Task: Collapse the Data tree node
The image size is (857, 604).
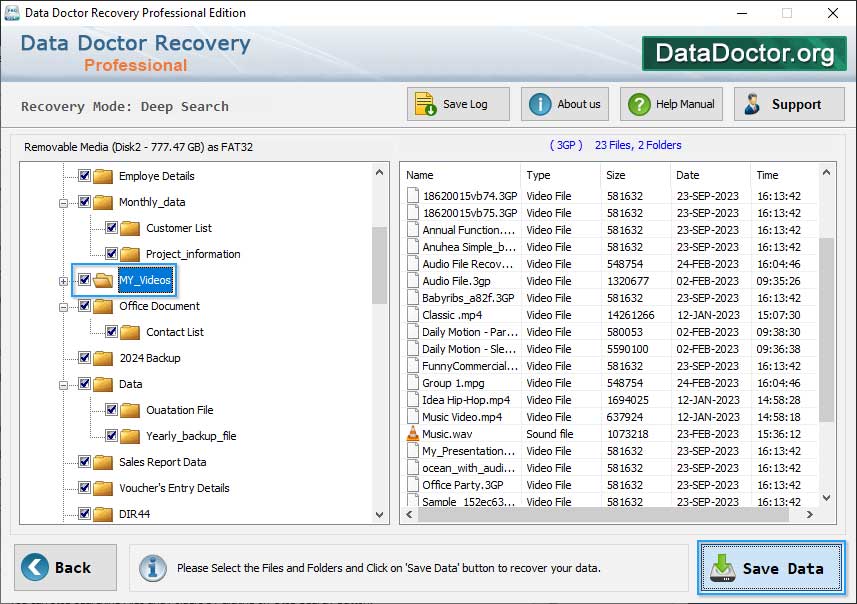Action: (x=63, y=385)
